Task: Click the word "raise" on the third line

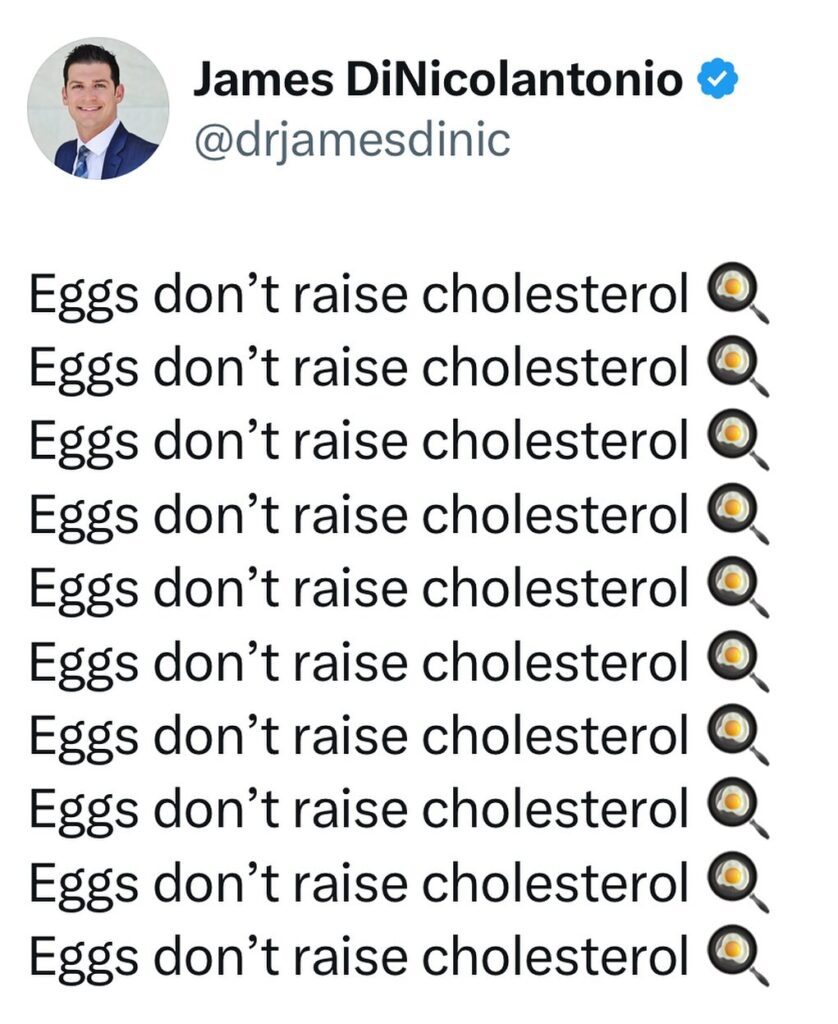Action: (x=351, y=441)
